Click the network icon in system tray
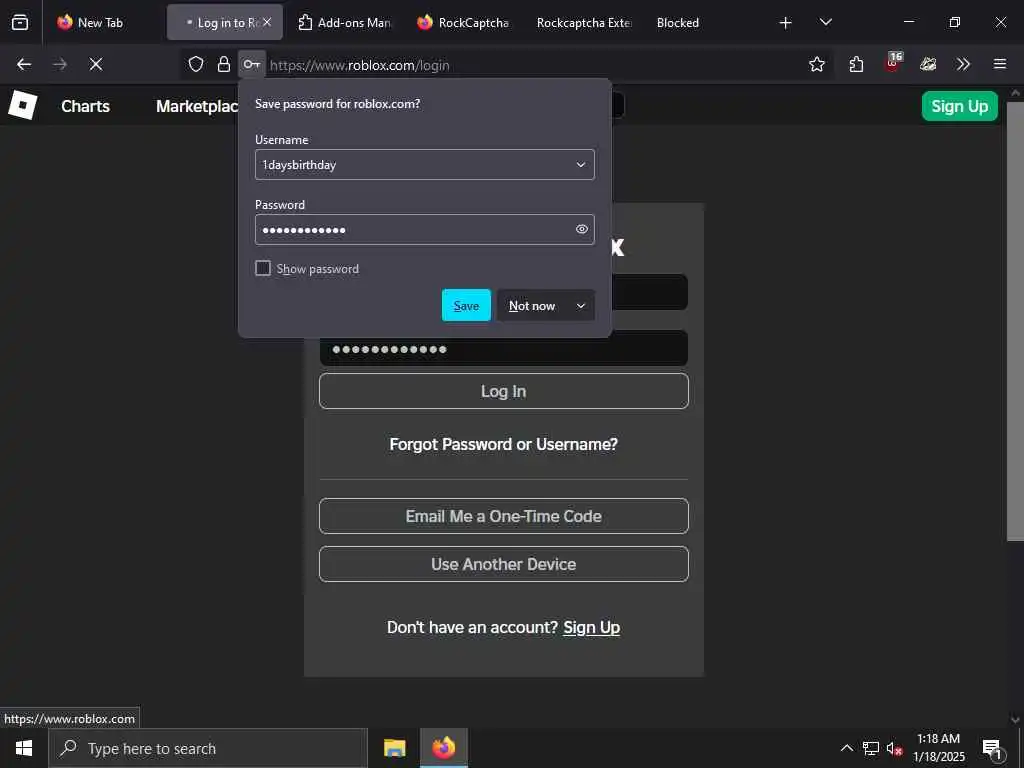This screenshot has height=768, width=1024. tap(870, 748)
